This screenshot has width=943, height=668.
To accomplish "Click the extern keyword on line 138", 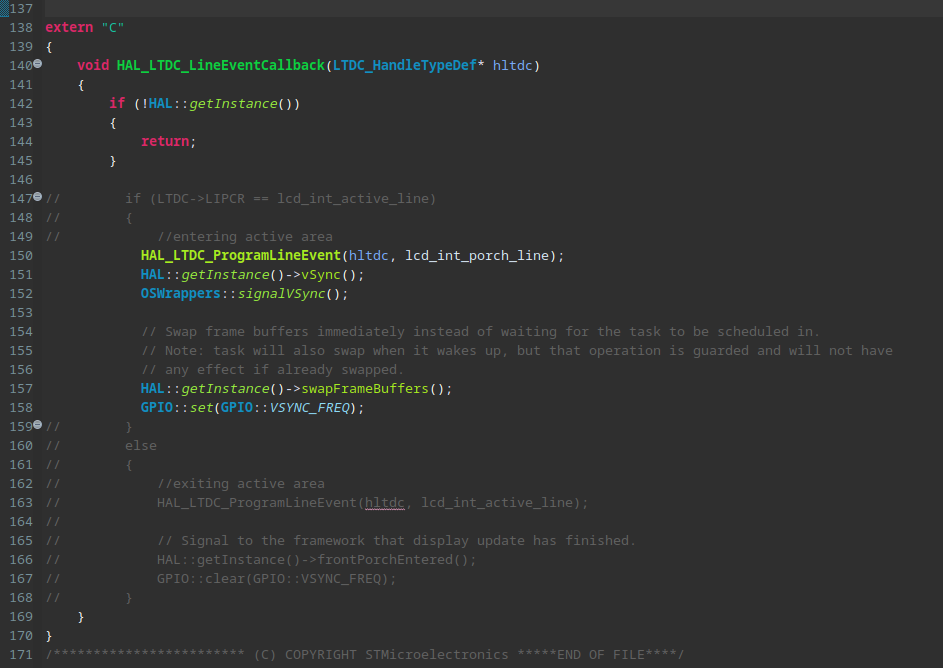I will coord(69,28).
